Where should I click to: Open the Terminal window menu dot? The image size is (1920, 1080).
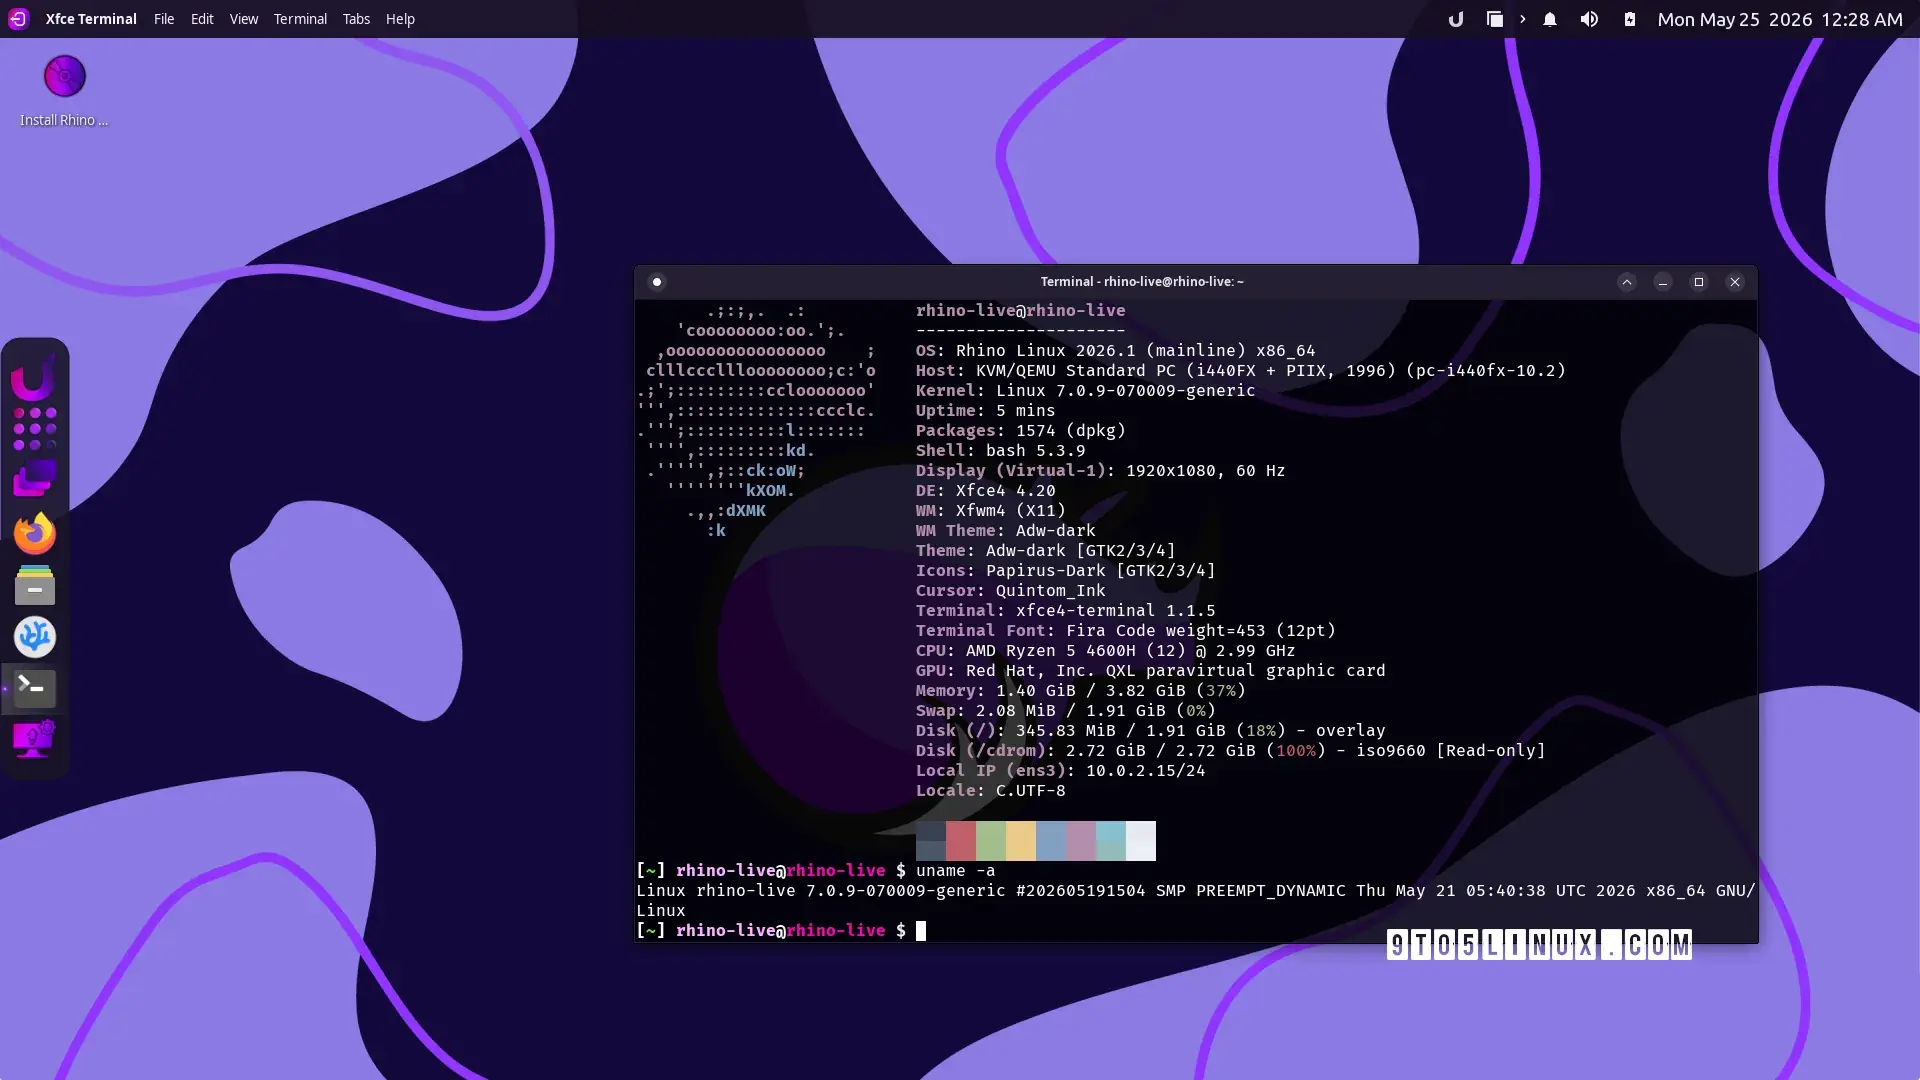click(x=656, y=282)
